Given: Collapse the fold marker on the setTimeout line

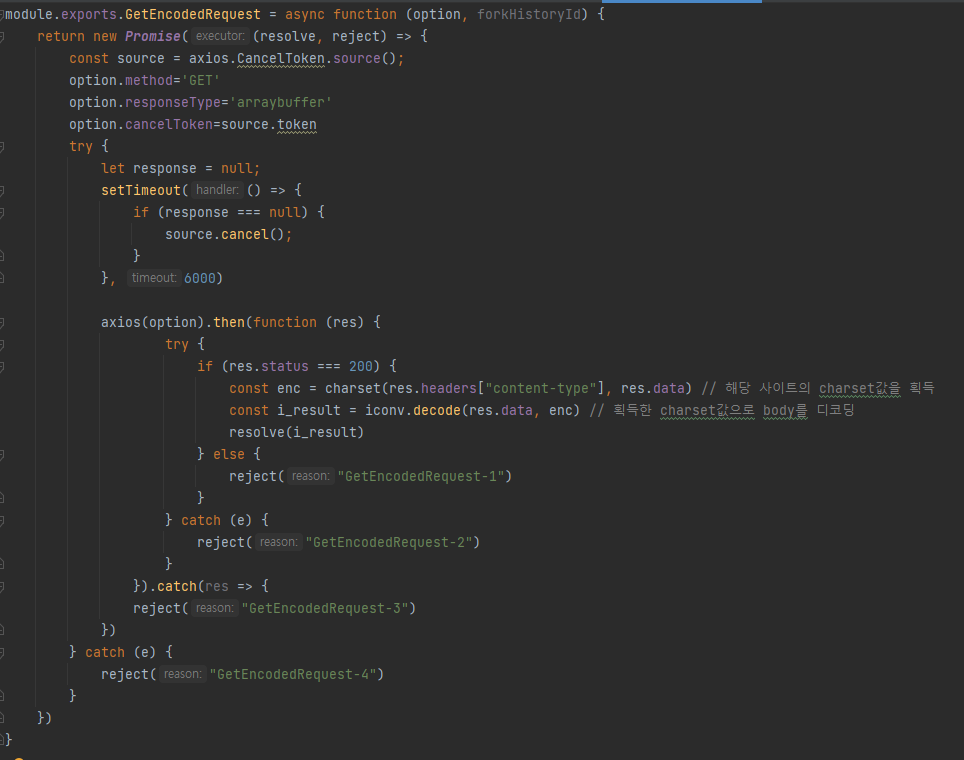Looking at the screenshot, I should [x=2, y=191].
